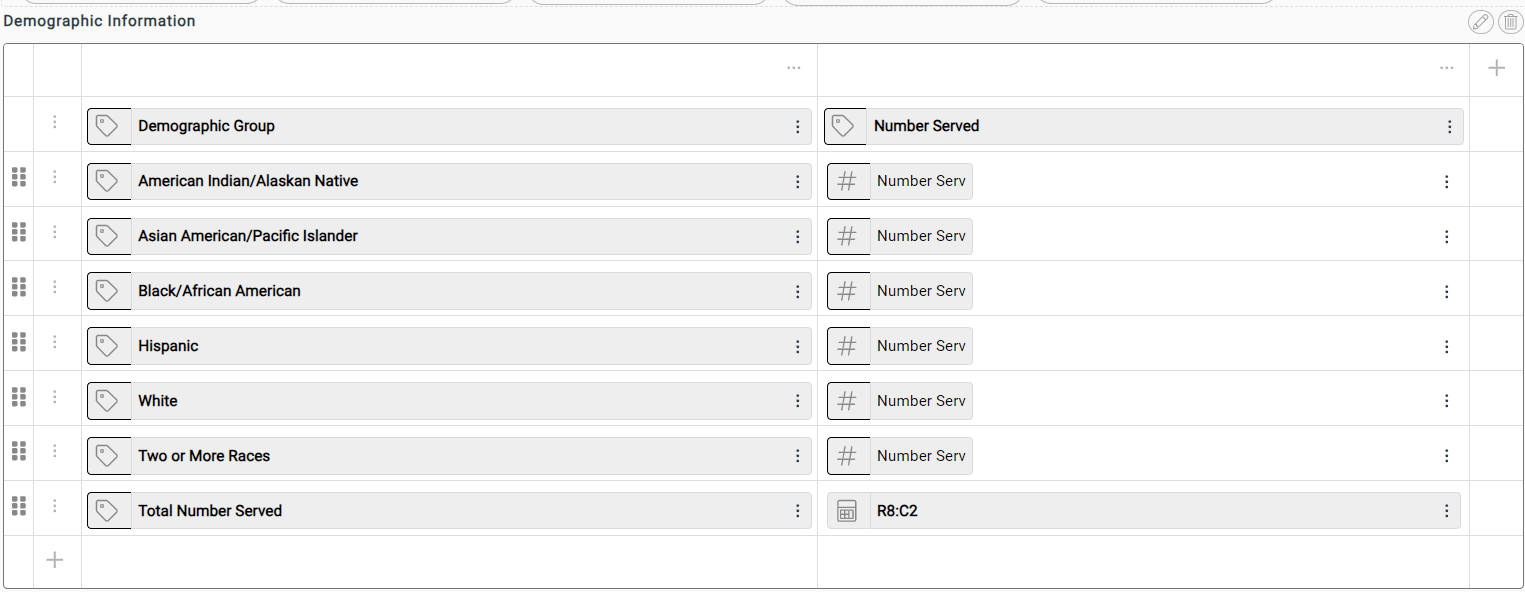Open kebab menu for White row number field
Screen dimensions: 1525x592
tap(1446, 401)
